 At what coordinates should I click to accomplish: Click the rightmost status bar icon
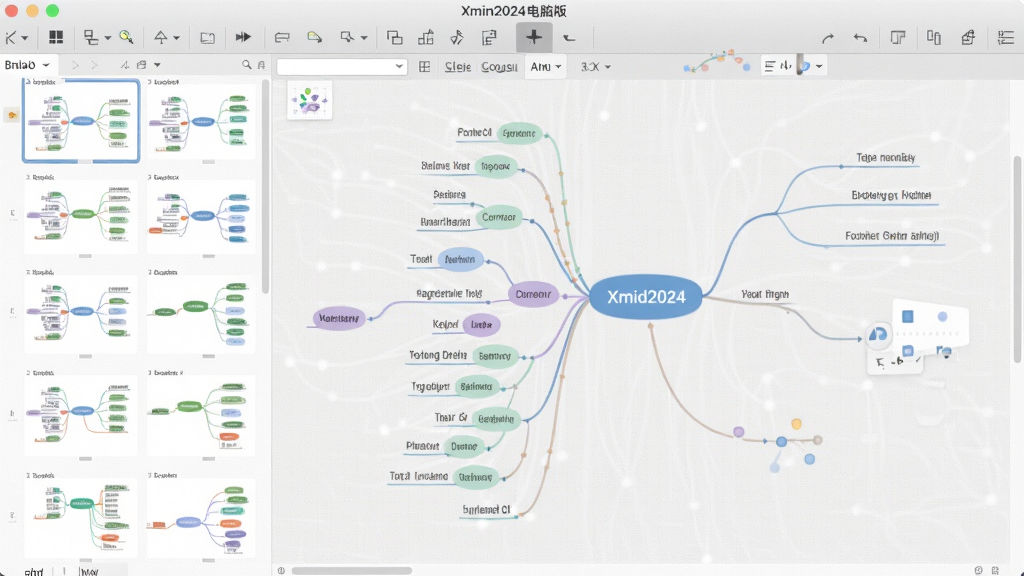click(995, 571)
